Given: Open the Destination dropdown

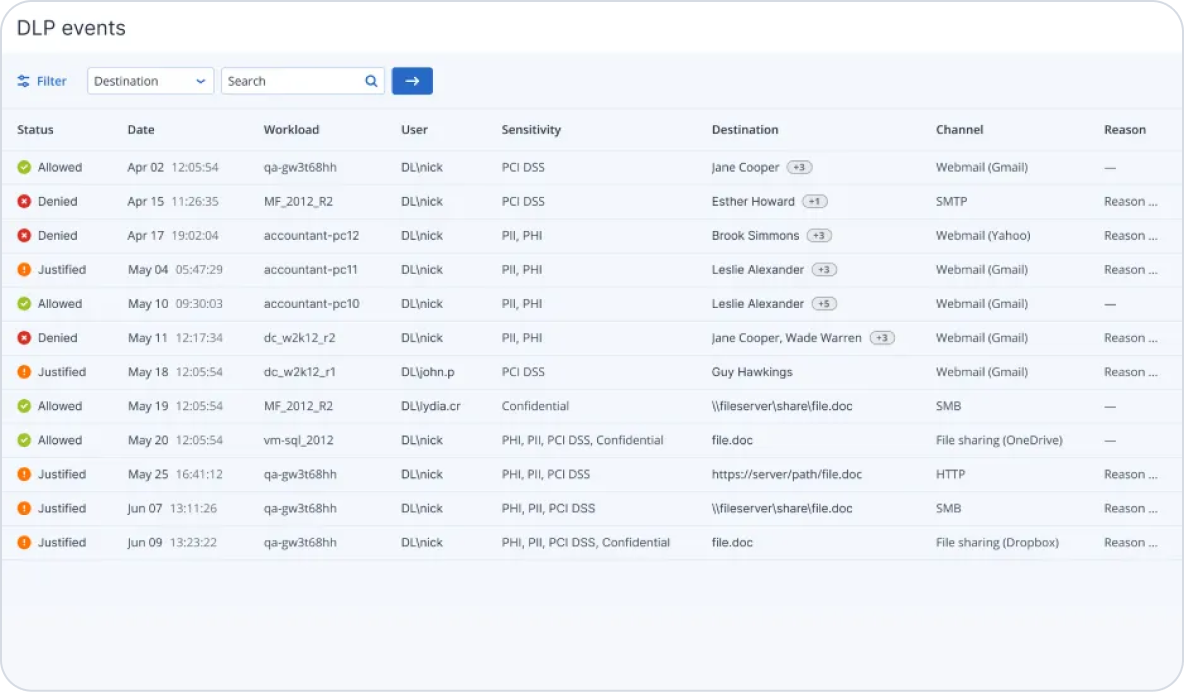Looking at the screenshot, I should point(151,81).
